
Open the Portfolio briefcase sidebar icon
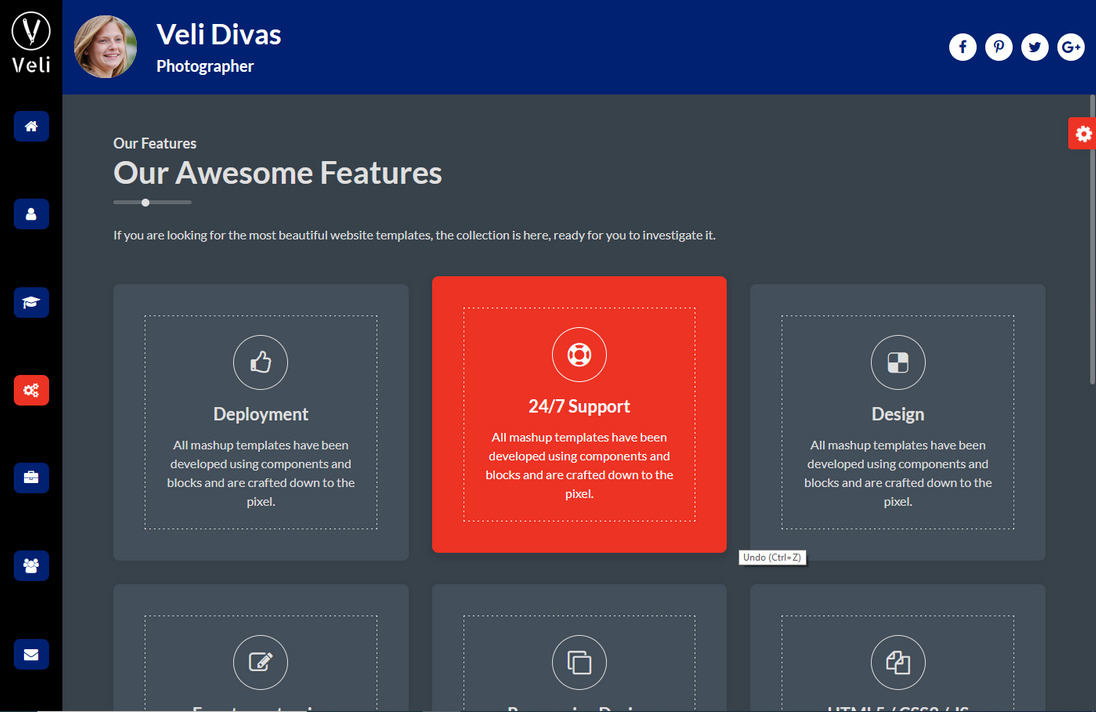[31, 478]
